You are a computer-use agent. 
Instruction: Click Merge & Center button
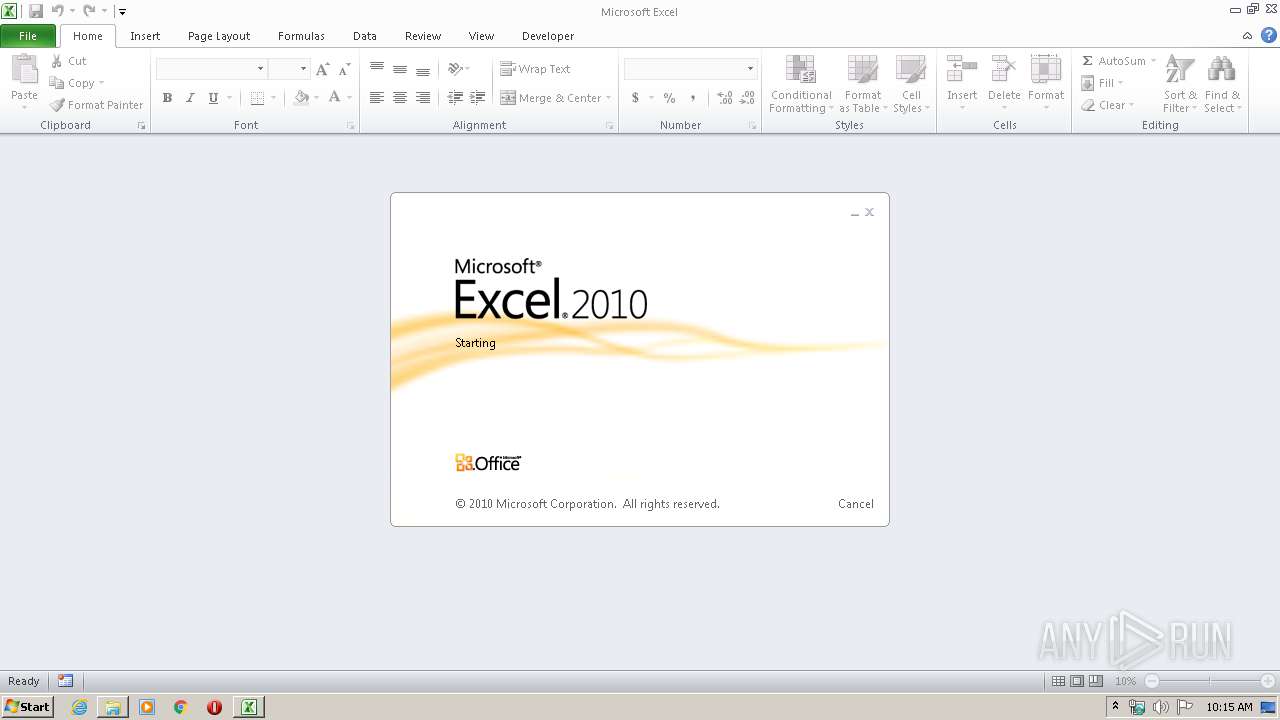[551, 98]
